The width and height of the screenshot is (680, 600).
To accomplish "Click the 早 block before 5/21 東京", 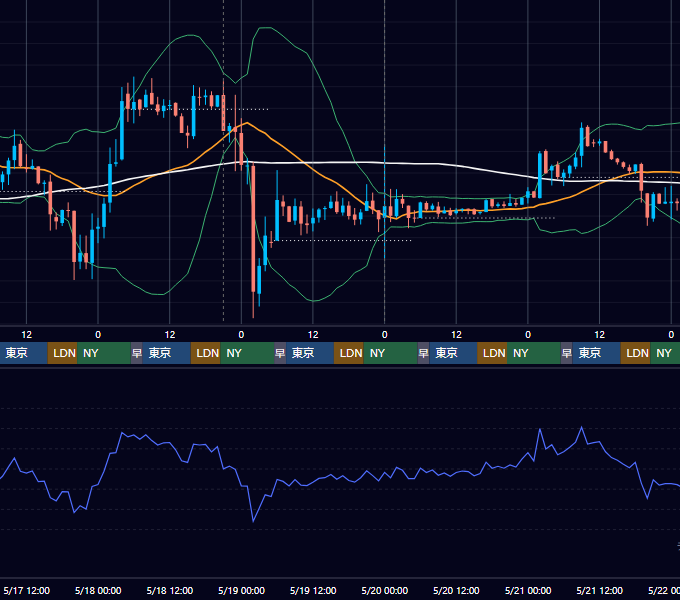I will click(566, 353).
